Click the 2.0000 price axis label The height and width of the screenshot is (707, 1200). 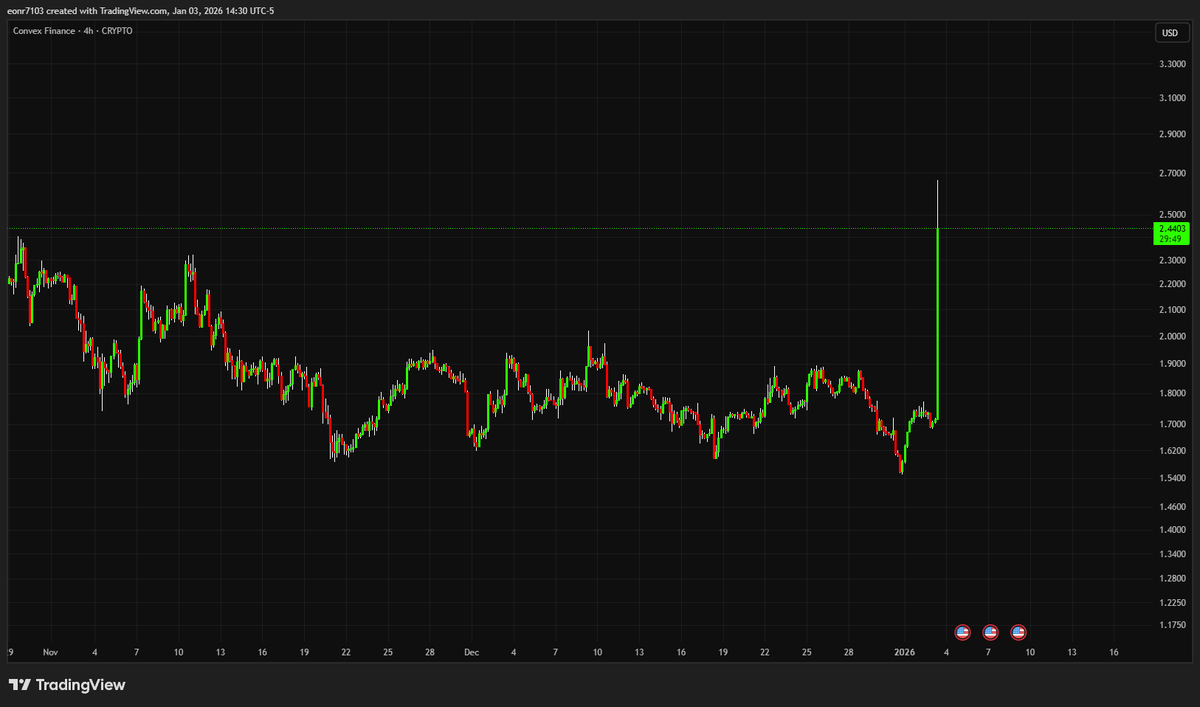[x=1172, y=336]
